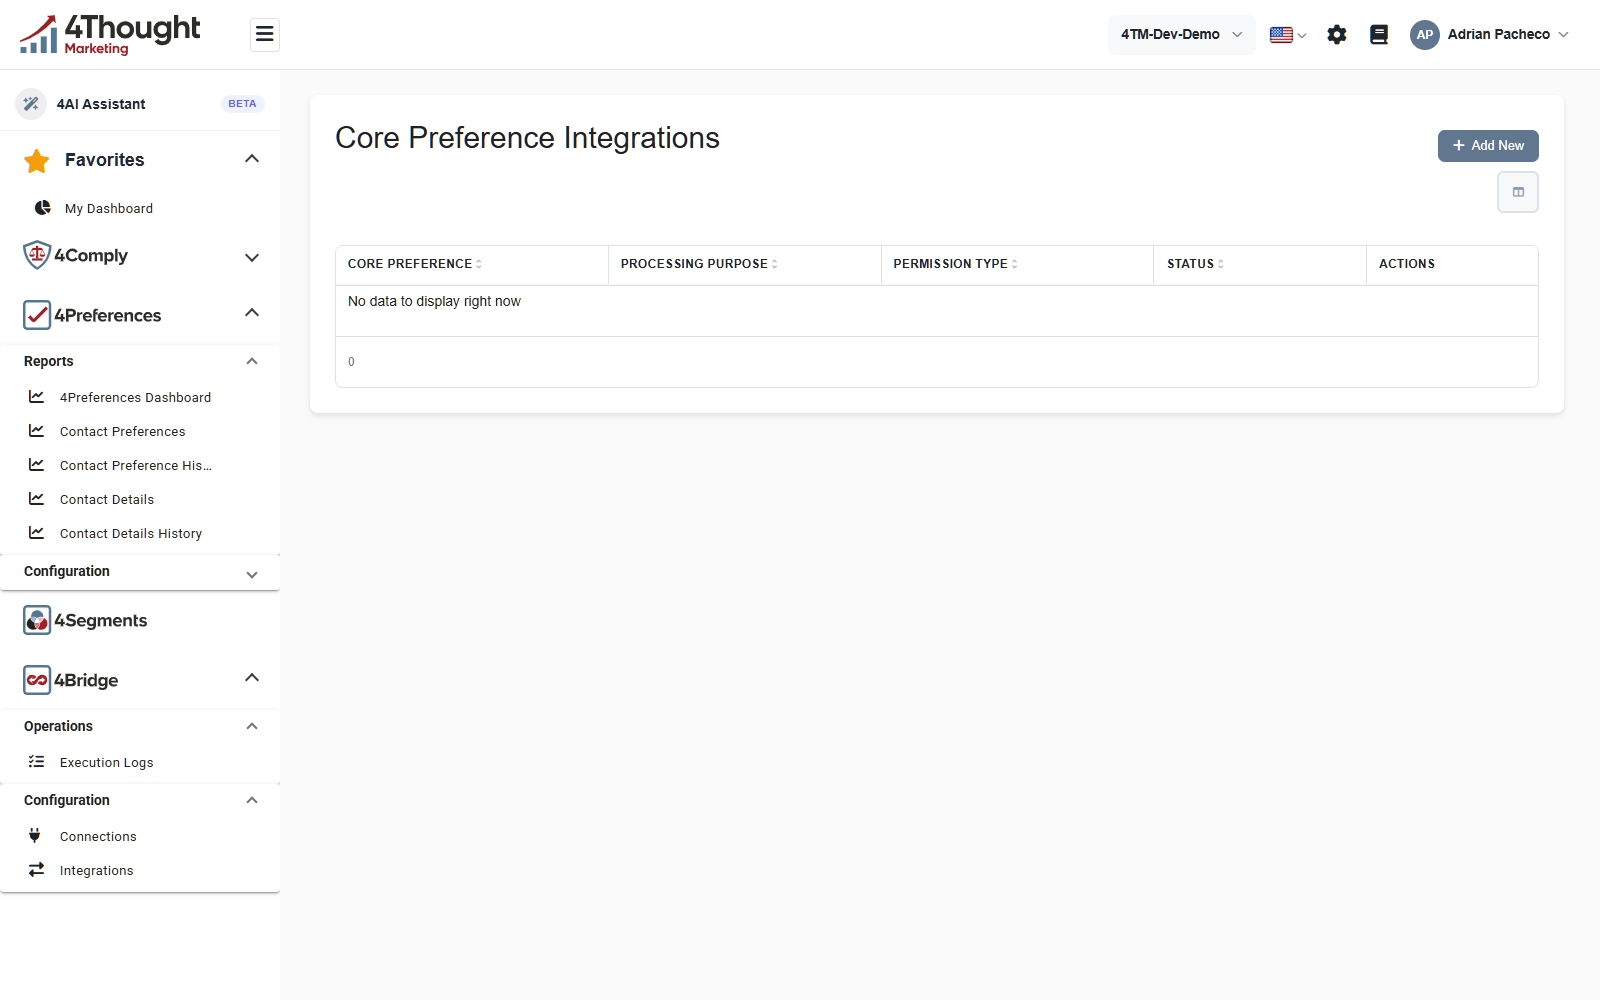
Task: Open the settings gear icon
Action: (x=1337, y=35)
